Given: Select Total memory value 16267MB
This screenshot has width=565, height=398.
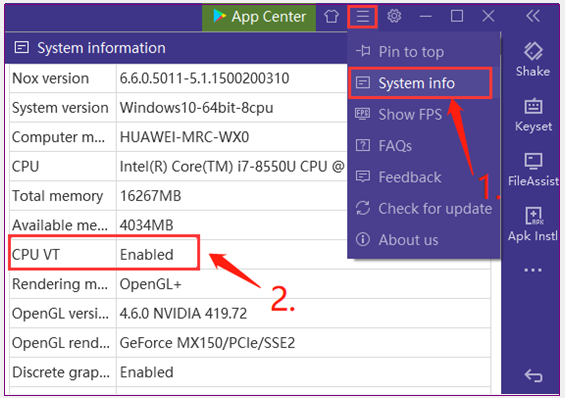Looking at the screenshot, I should (150, 196).
